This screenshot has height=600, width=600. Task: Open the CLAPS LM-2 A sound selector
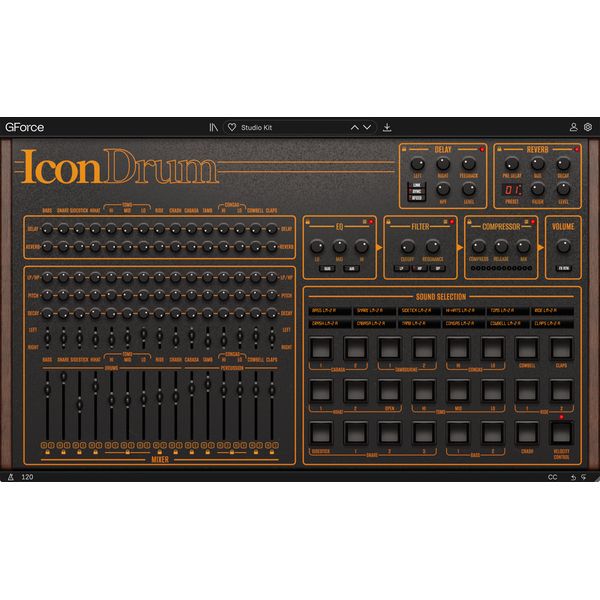click(552, 324)
